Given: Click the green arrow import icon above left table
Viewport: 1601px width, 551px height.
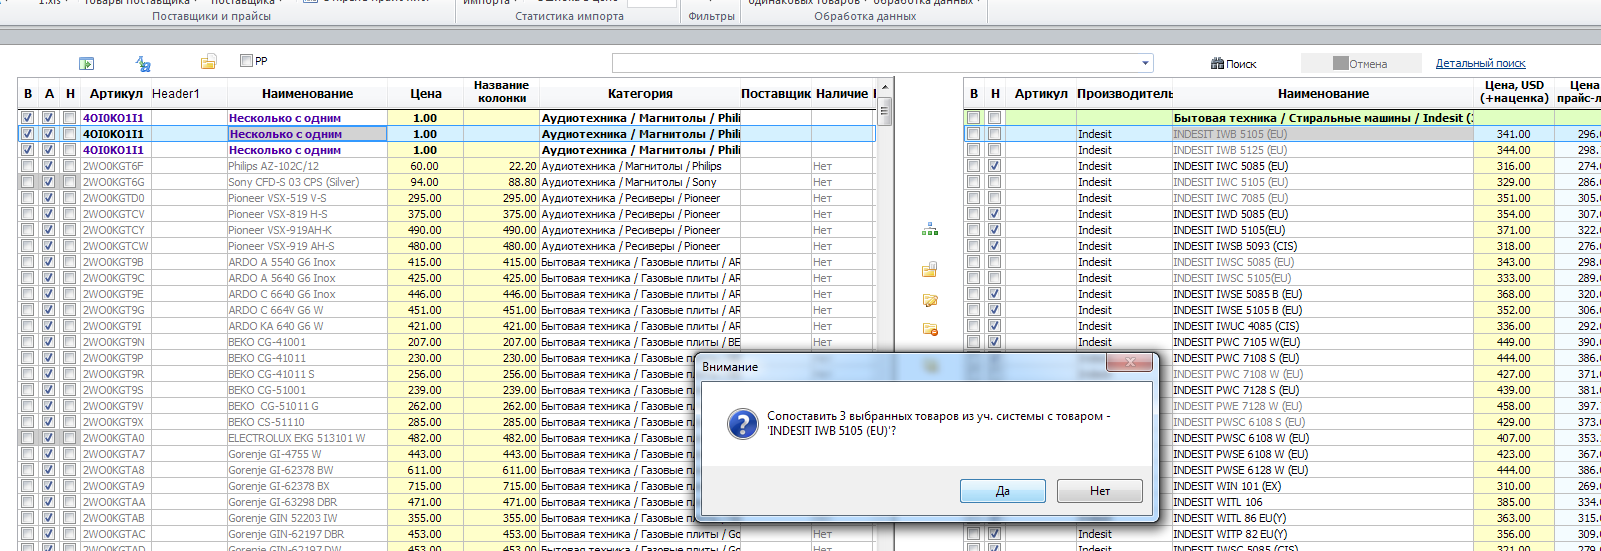Looking at the screenshot, I should [x=86, y=63].
